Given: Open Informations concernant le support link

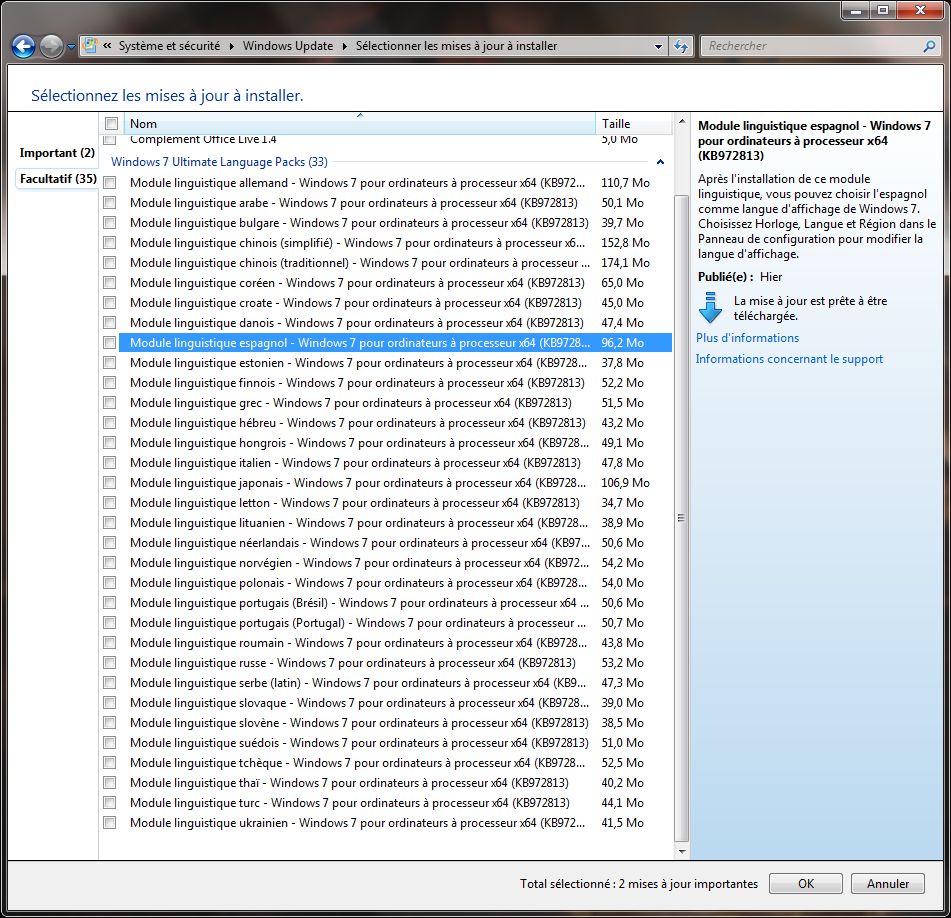Looking at the screenshot, I should pos(789,359).
